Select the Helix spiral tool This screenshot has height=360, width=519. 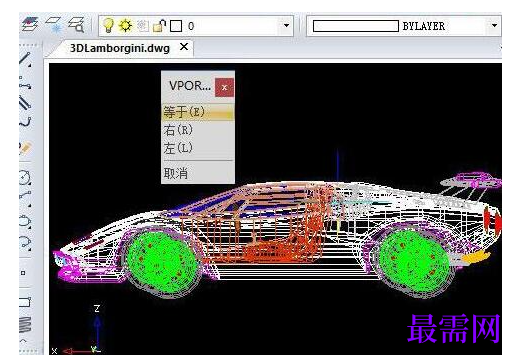coord(25,324)
